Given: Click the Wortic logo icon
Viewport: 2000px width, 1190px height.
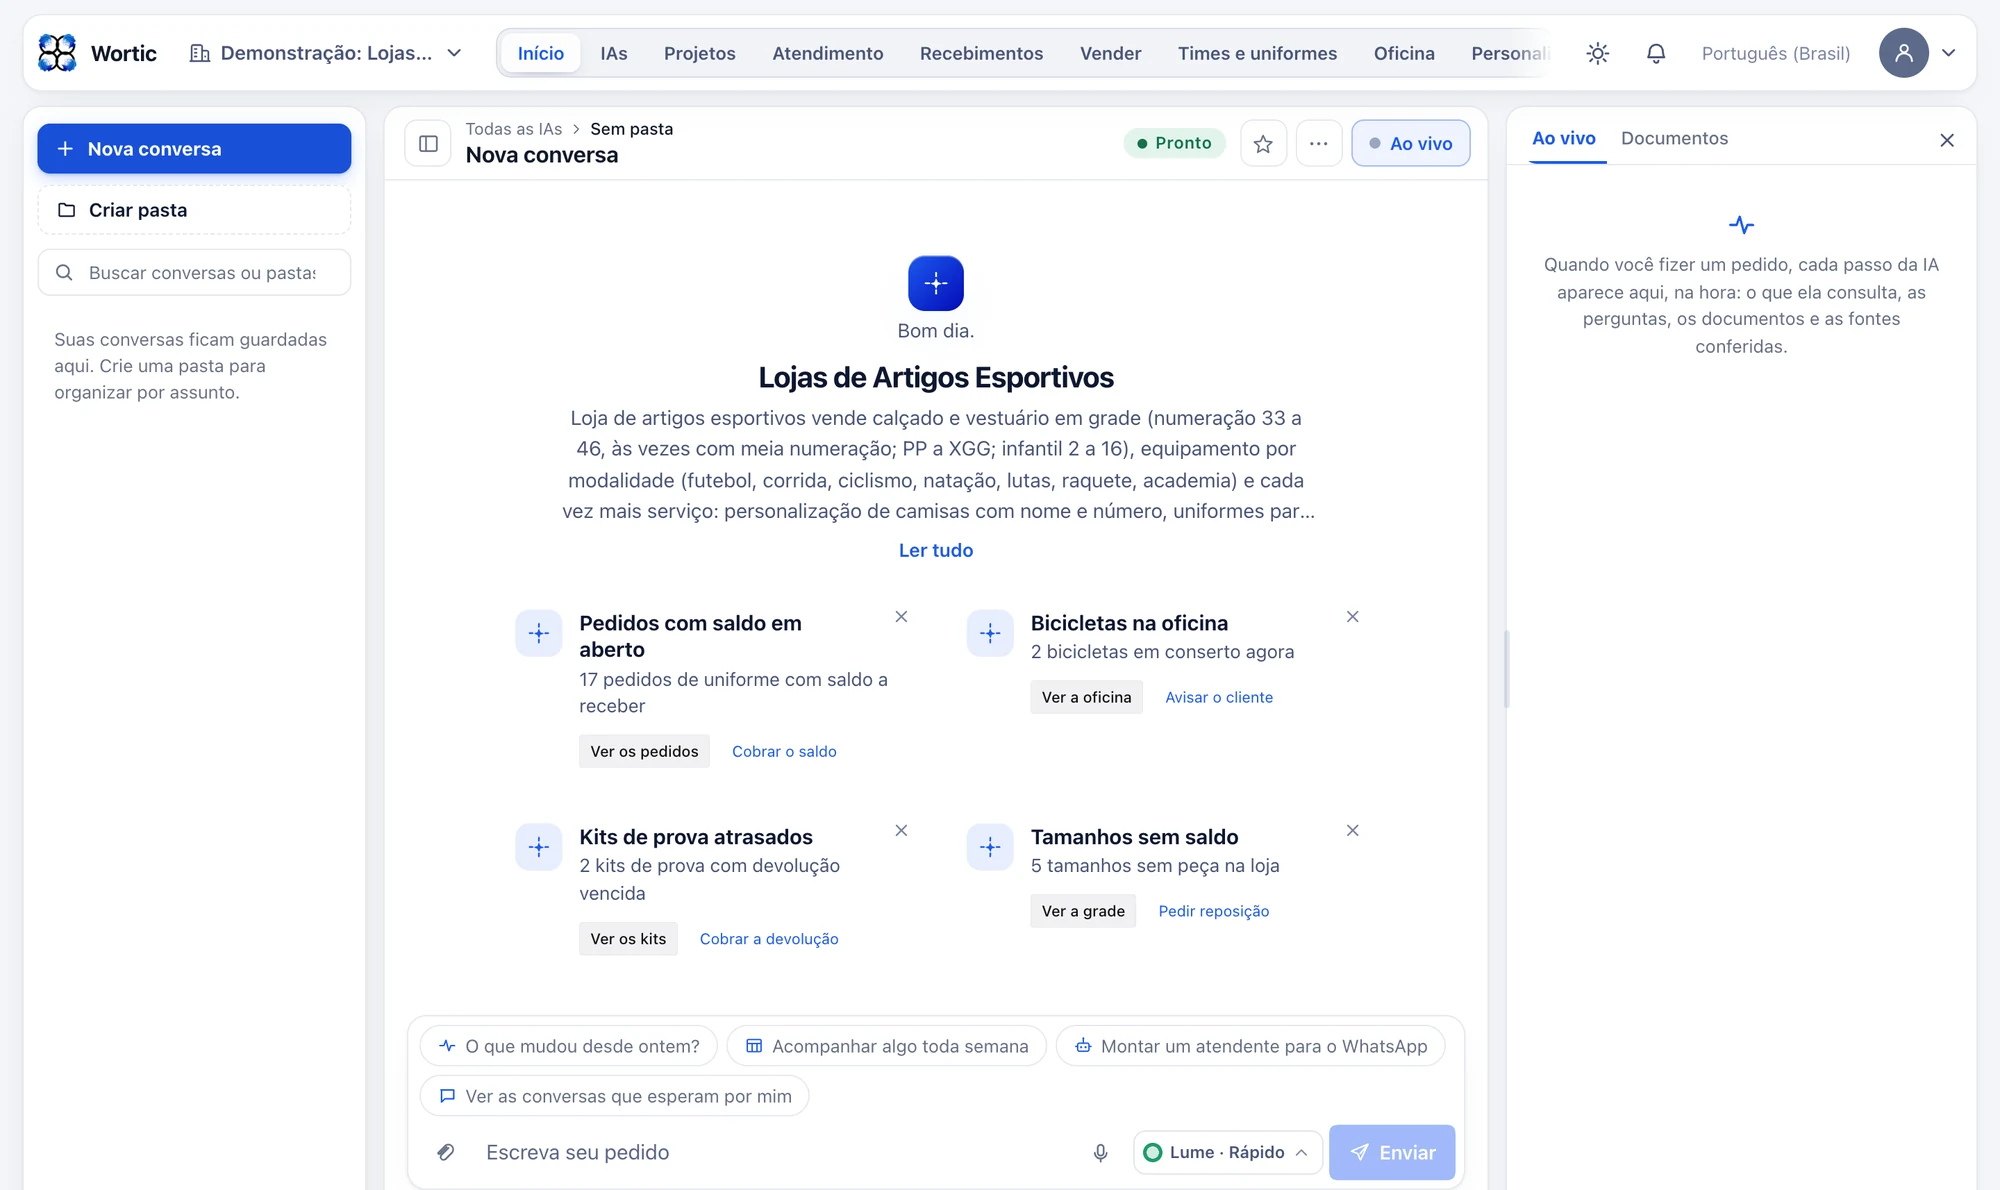Looking at the screenshot, I should [x=57, y=53].
